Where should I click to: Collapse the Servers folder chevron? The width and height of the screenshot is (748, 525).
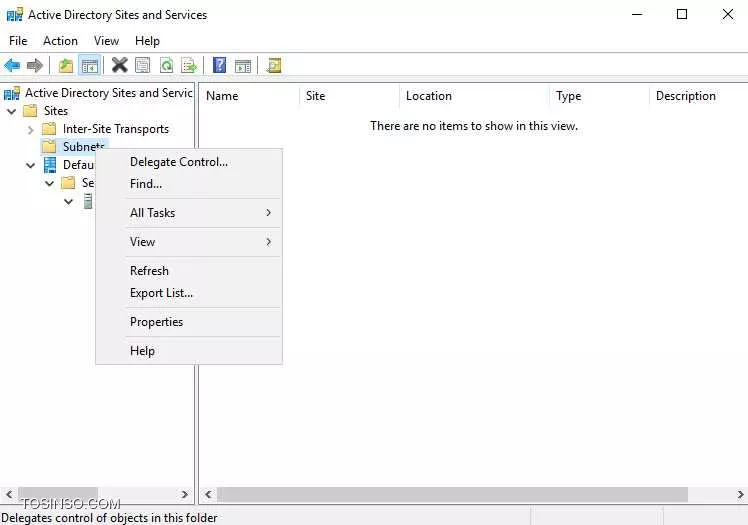click(50, 184)
